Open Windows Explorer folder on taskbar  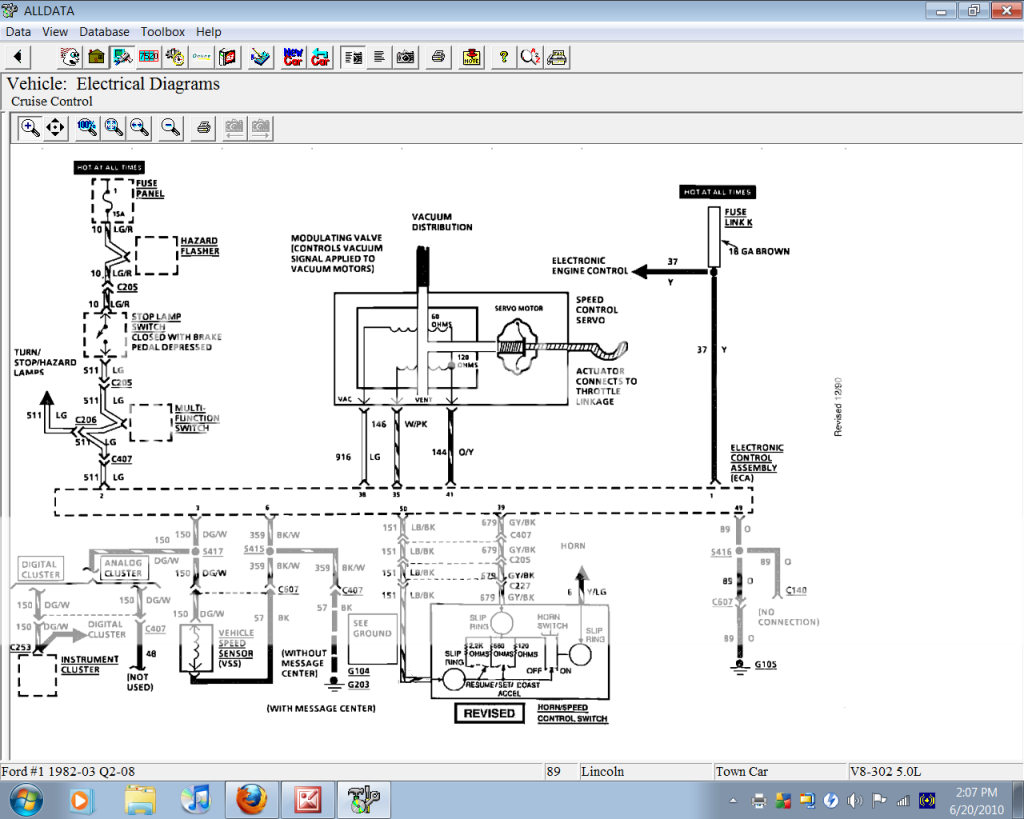139,800
